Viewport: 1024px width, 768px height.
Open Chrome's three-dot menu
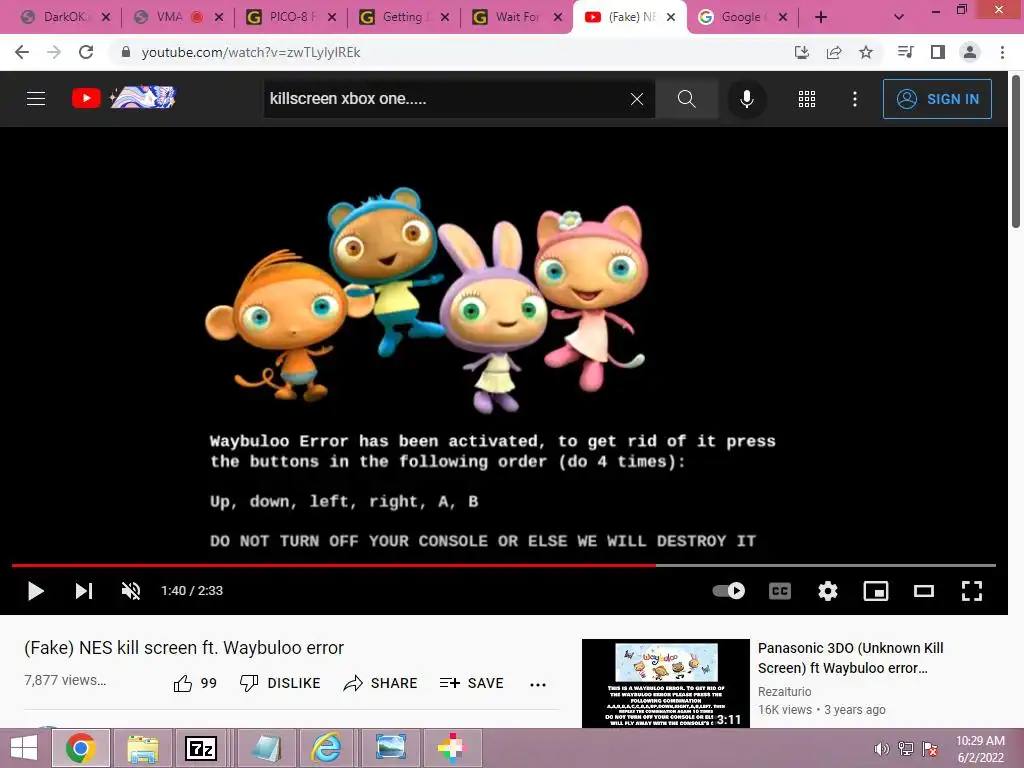[1002, 52]
